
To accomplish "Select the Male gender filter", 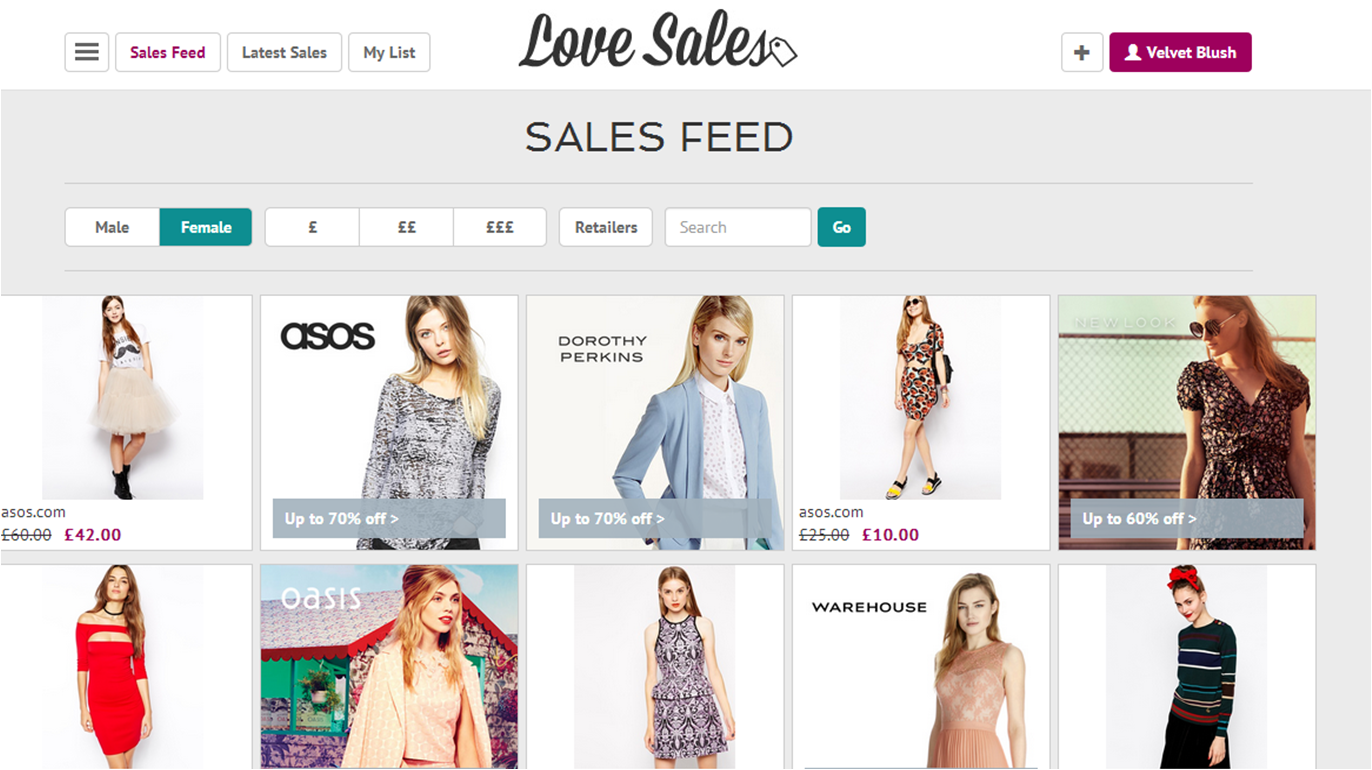I will point(112,227).
